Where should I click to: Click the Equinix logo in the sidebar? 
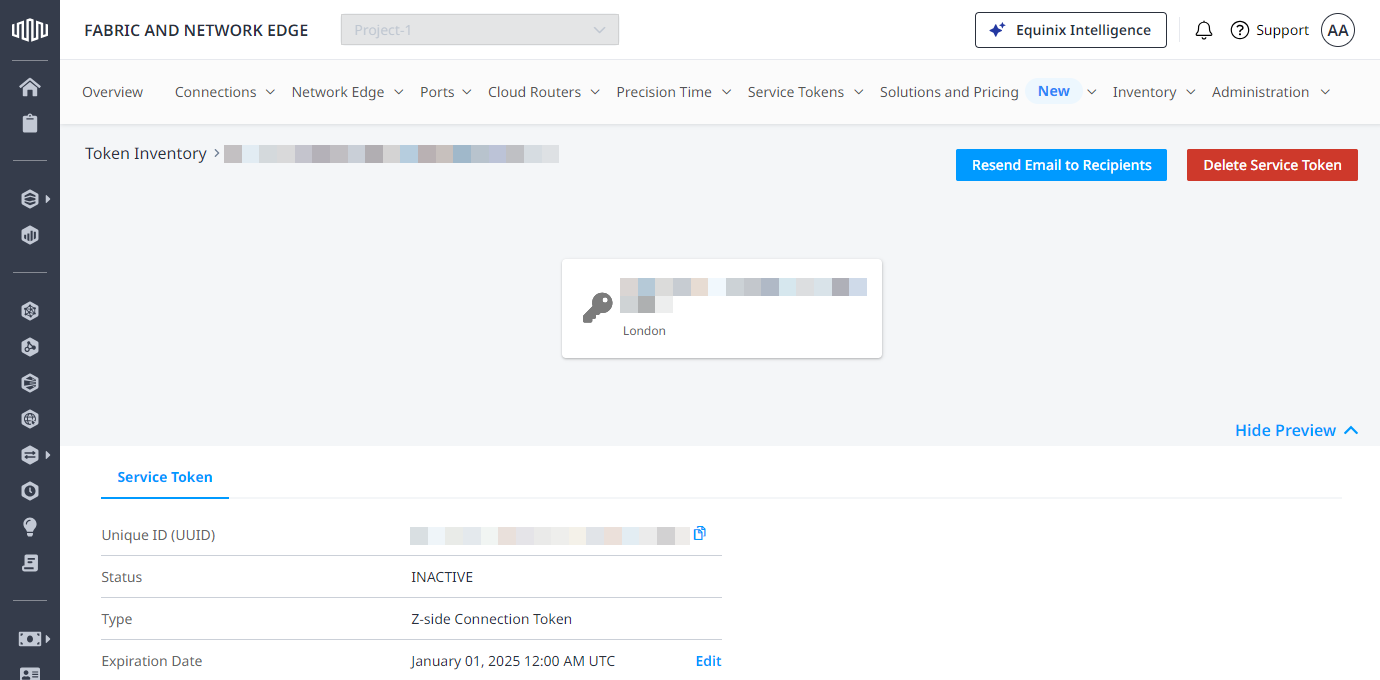(30, 30)
